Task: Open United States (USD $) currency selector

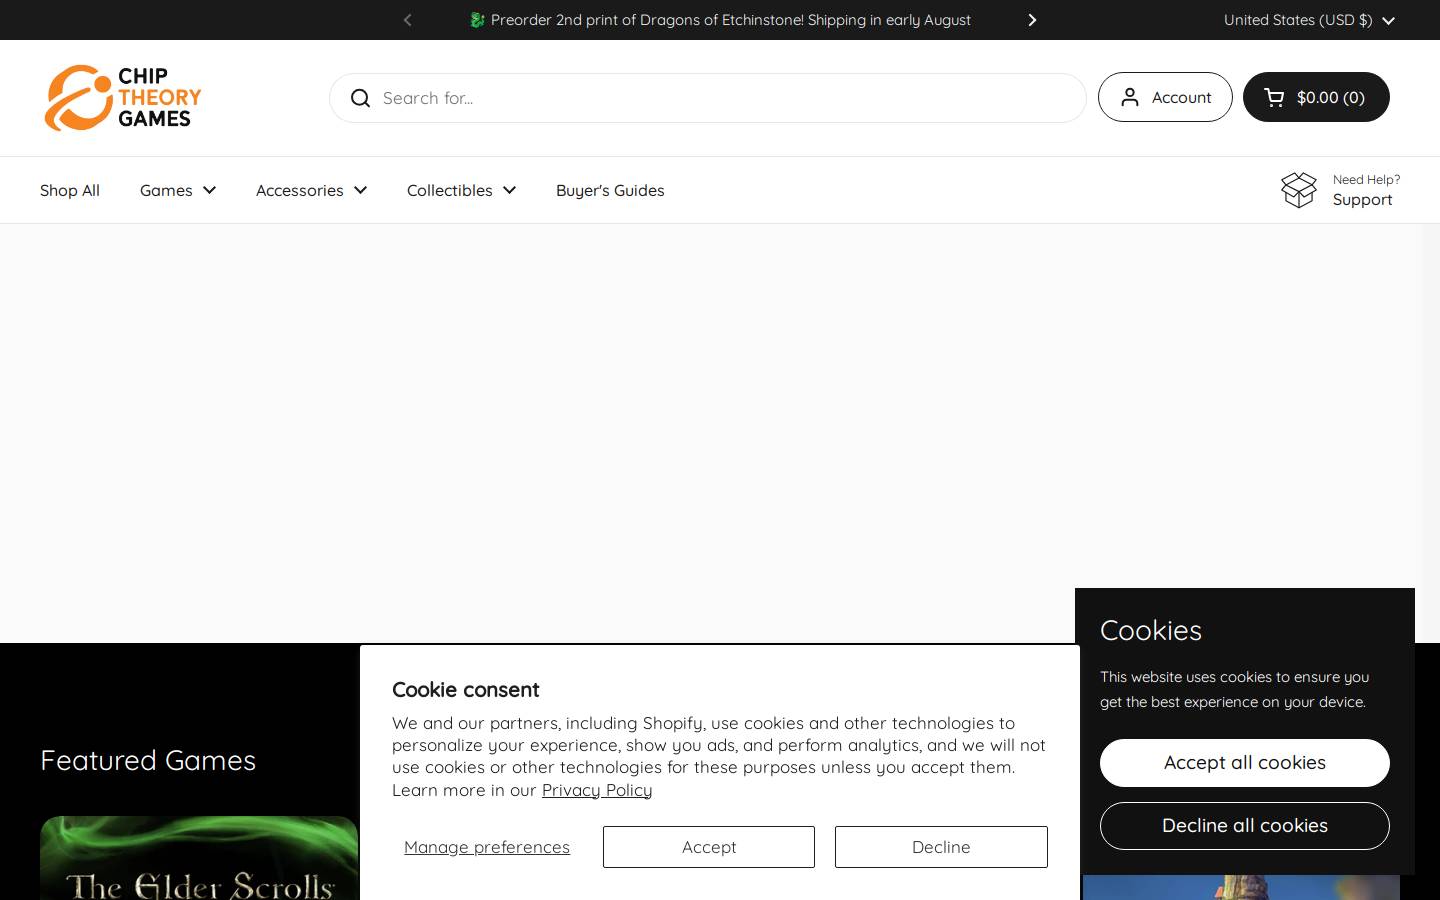Action: pyautogui.click(x=1309, y=20)
